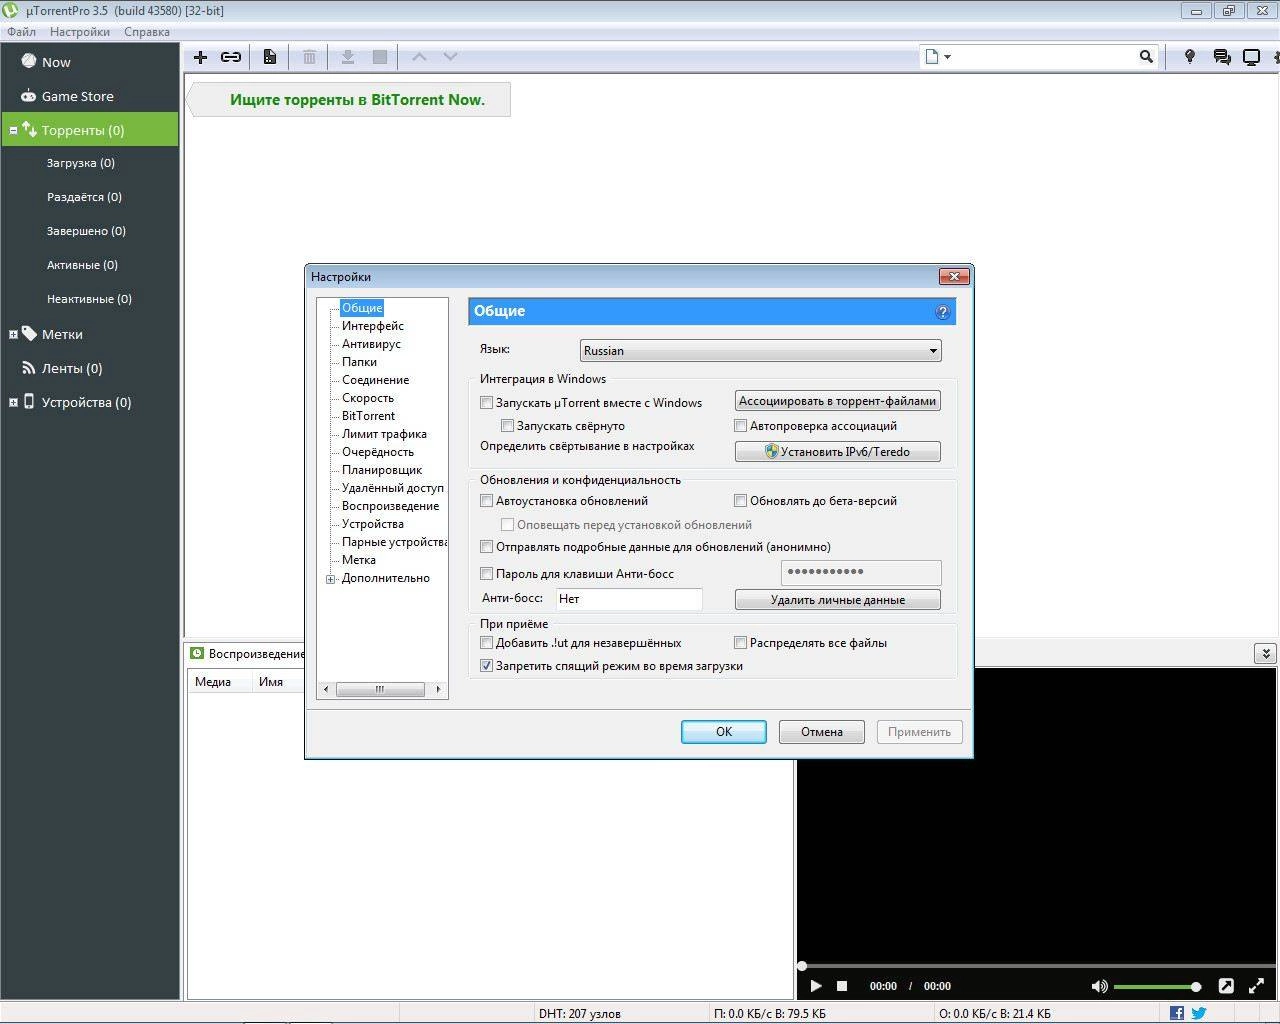Click the search magnifier icon on toolbar

pos(1146,56)
